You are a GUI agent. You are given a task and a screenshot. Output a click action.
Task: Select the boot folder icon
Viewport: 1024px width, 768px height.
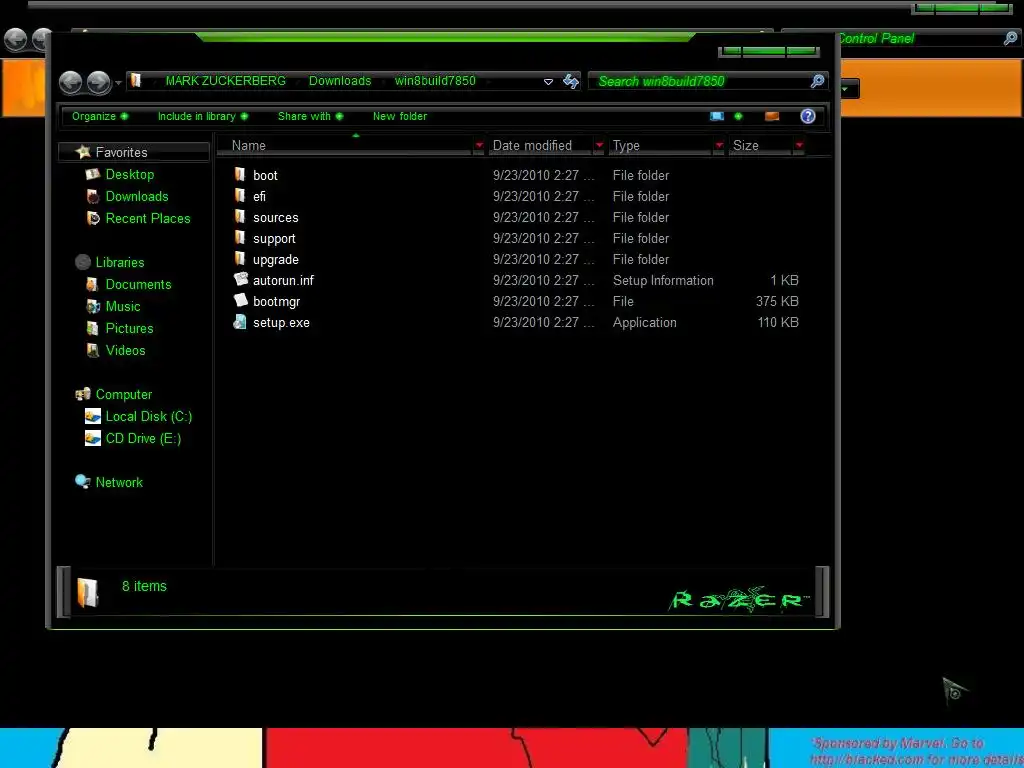(240, 174)
